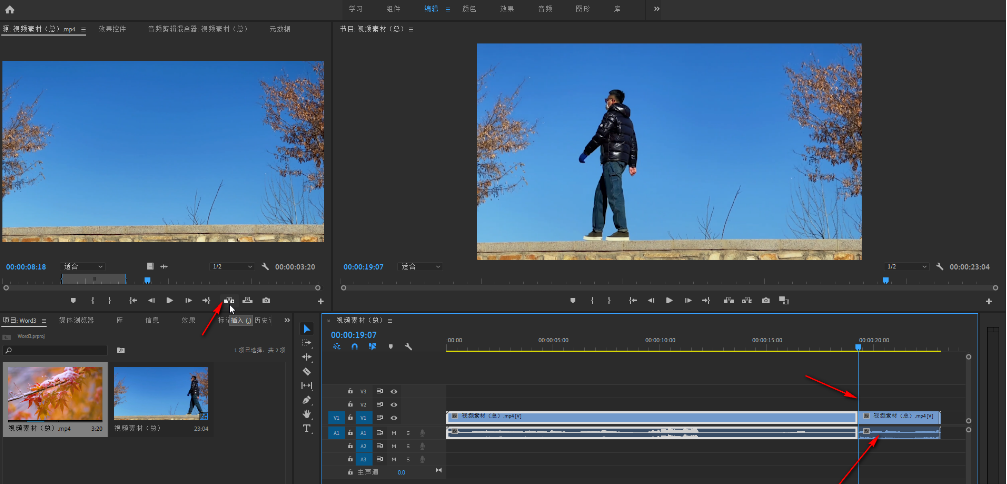Select the autumn leaves clip thumbnail
The height and width of the screenshot is (484, 1007).
[x=55, y=392]
